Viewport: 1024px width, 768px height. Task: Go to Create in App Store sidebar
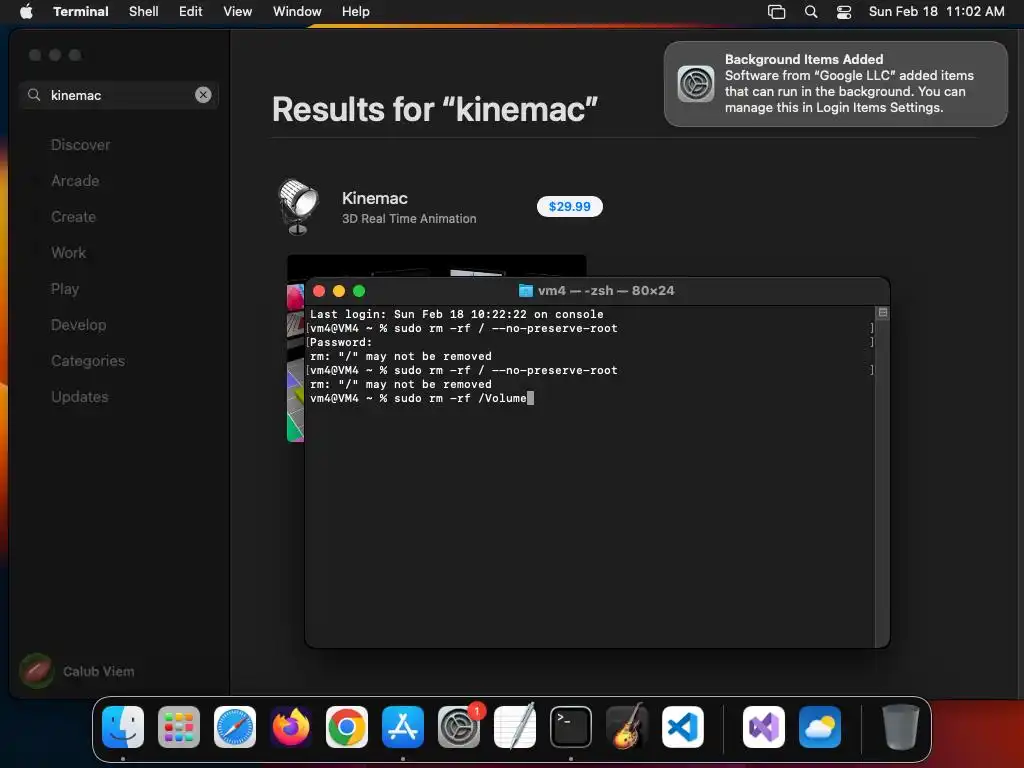coord(73,217)
